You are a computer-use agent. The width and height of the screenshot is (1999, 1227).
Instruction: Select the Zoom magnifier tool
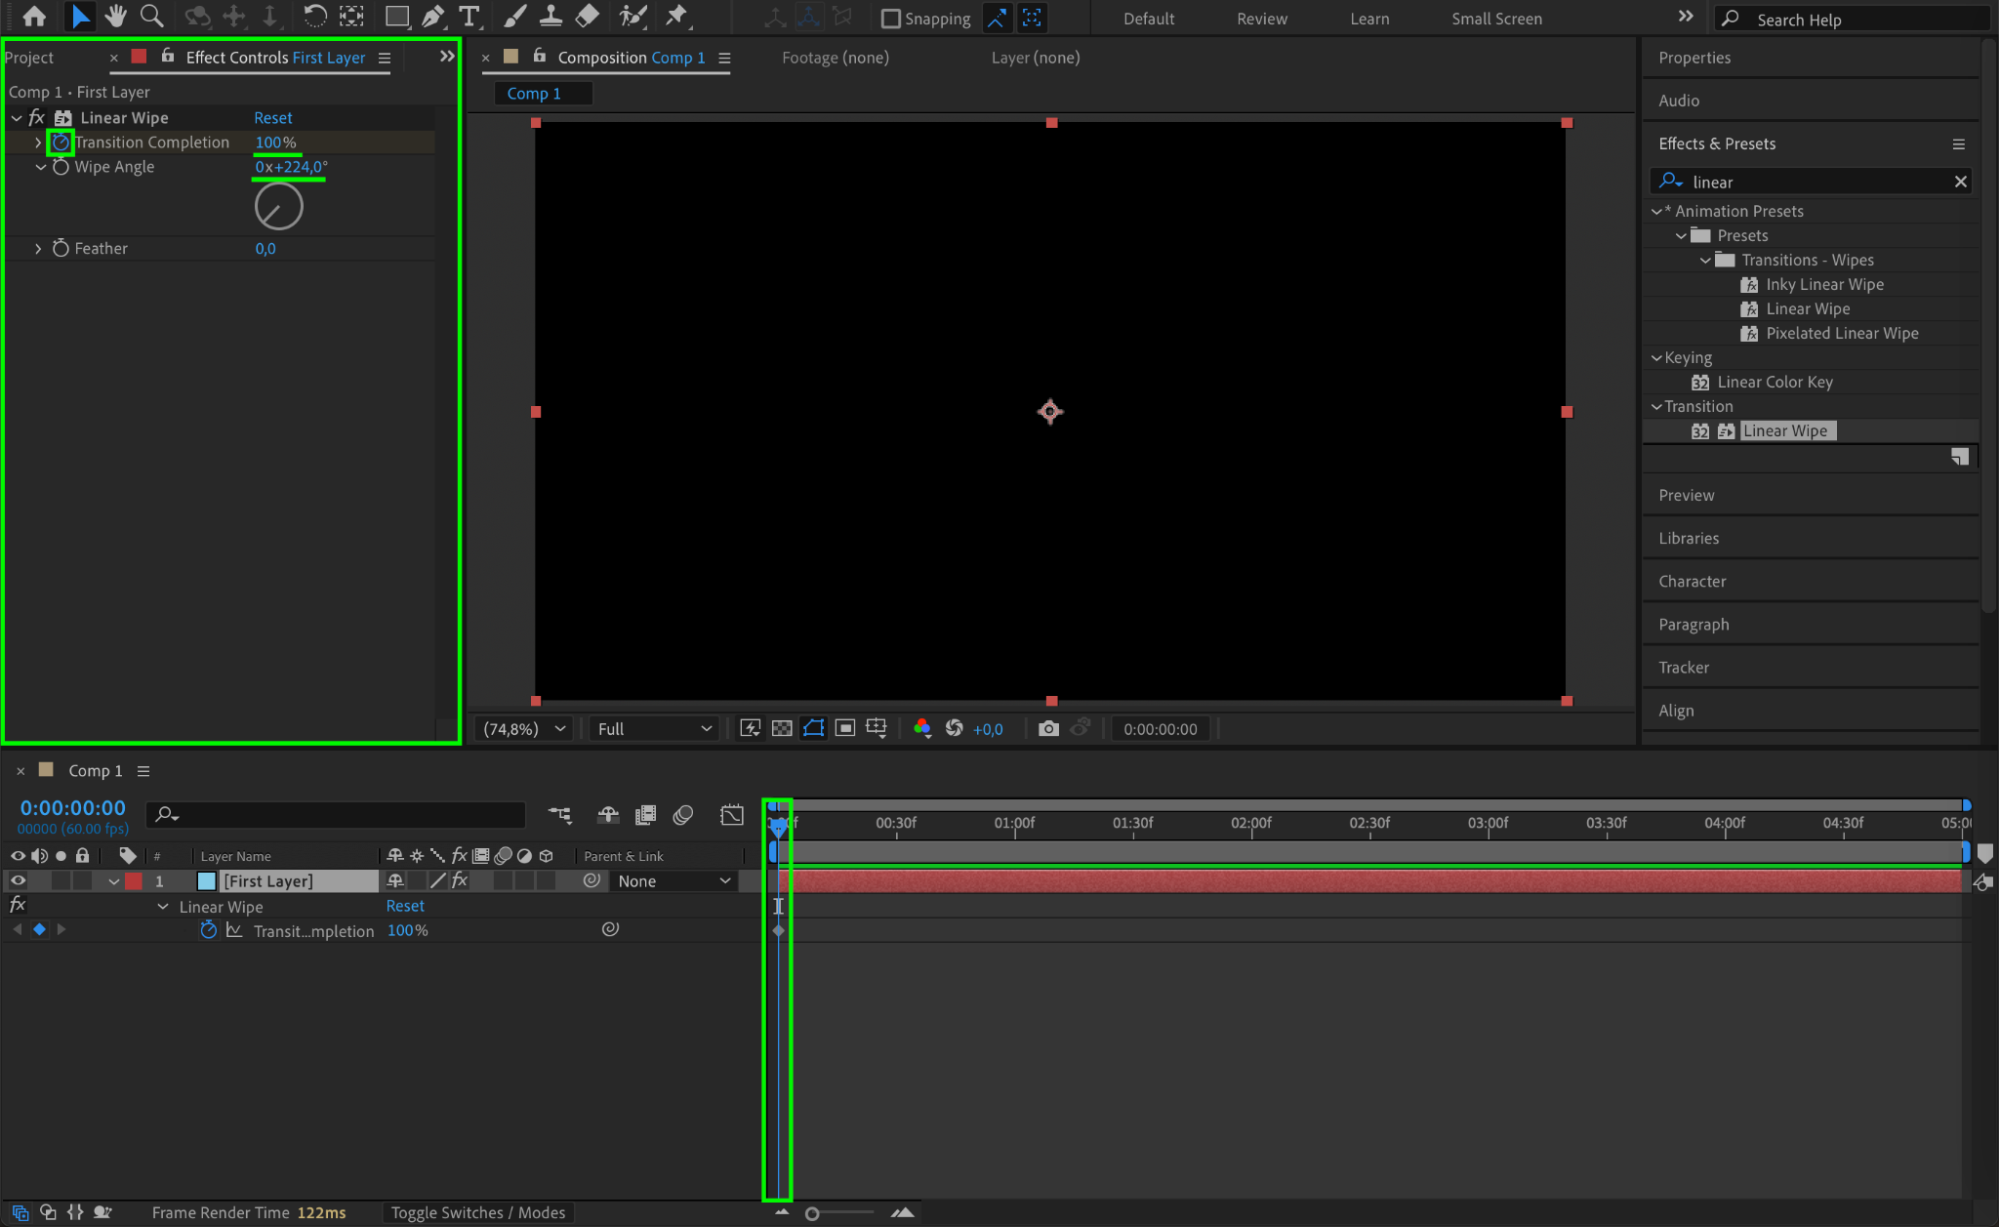coord(152,16)
